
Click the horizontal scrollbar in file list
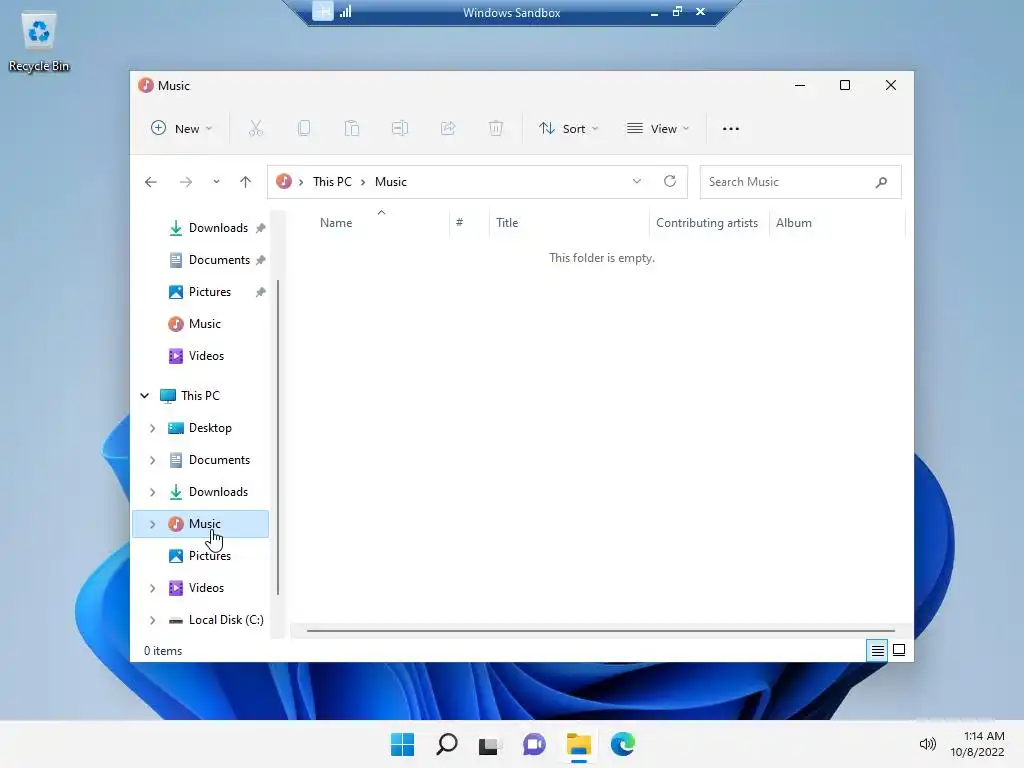click(x=601, y=631)
